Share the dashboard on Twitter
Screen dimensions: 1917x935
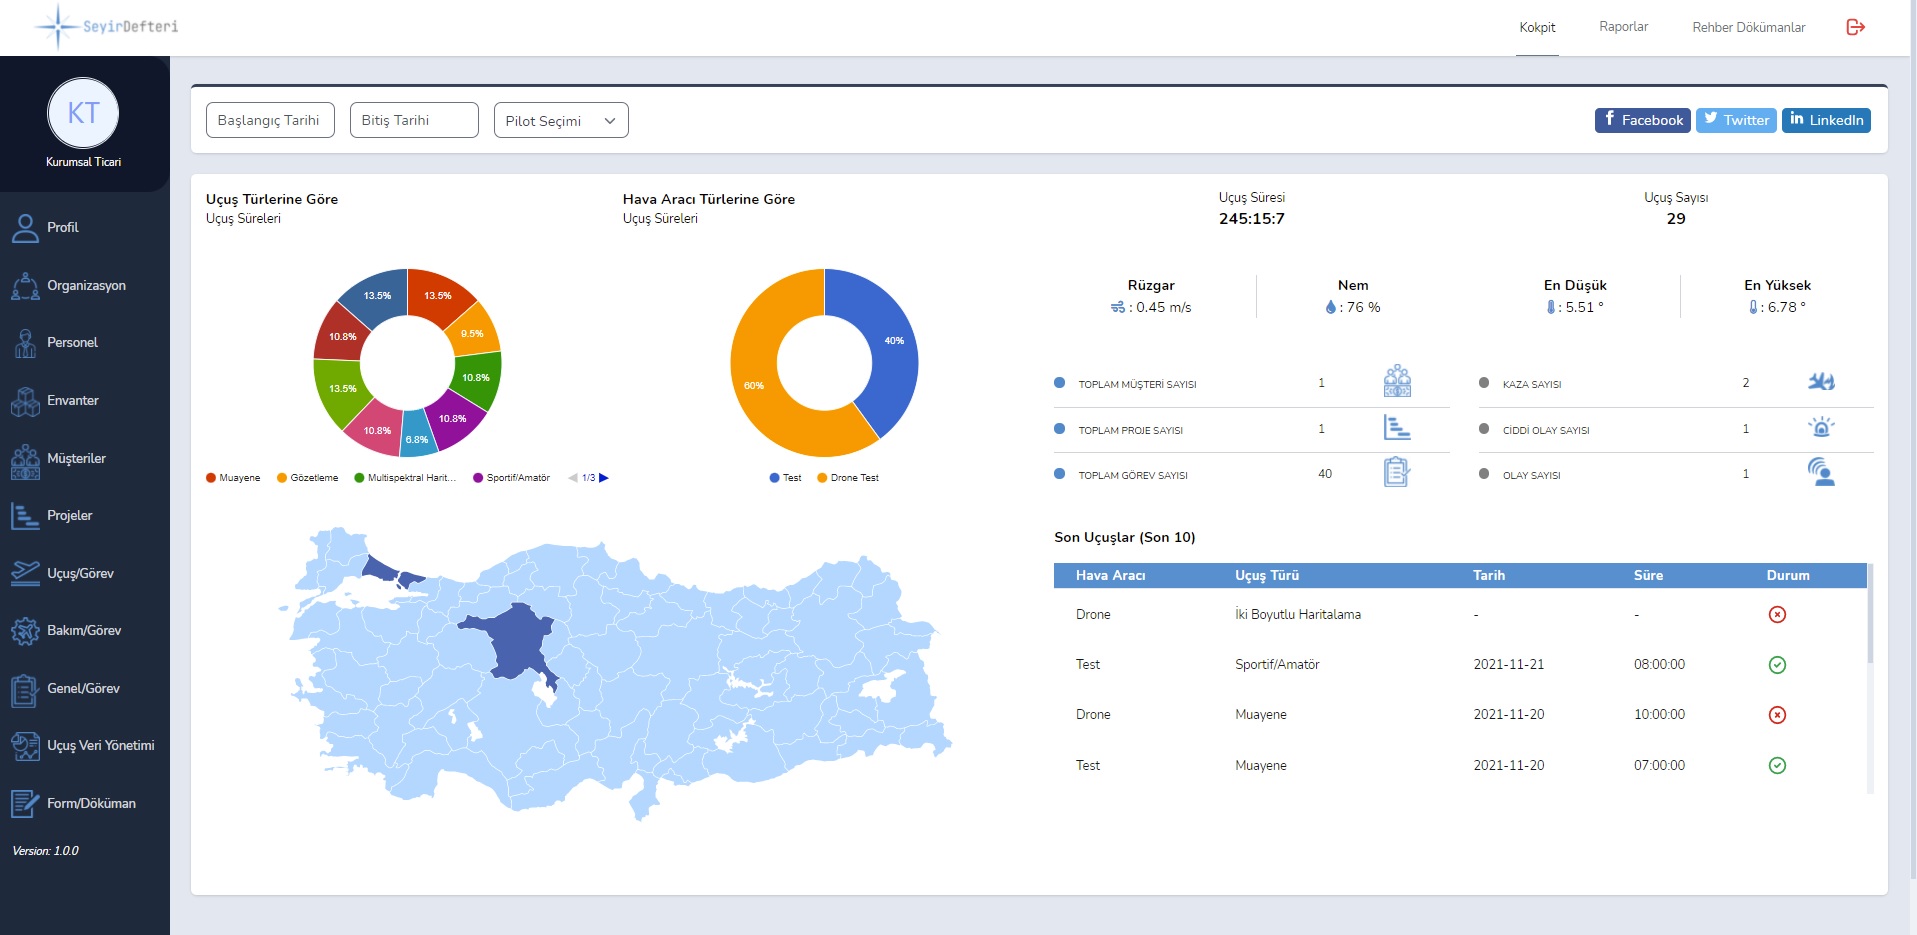tap(1736, 120)
